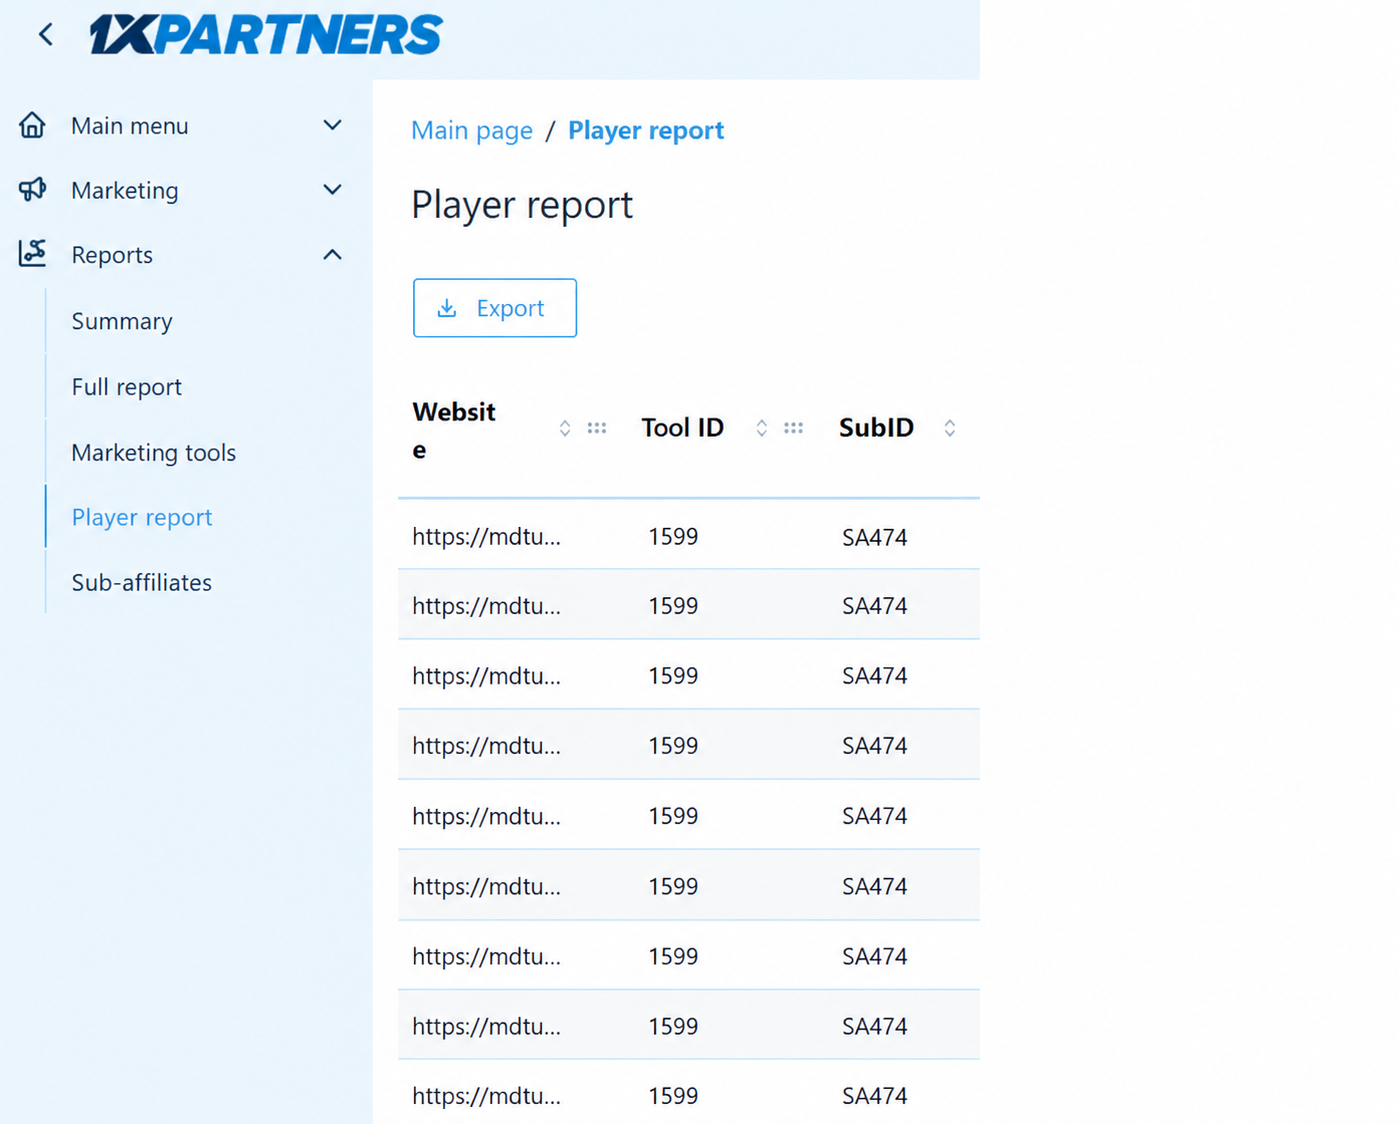
Task: Collapse the Reports section chevron
Action: 333,255
